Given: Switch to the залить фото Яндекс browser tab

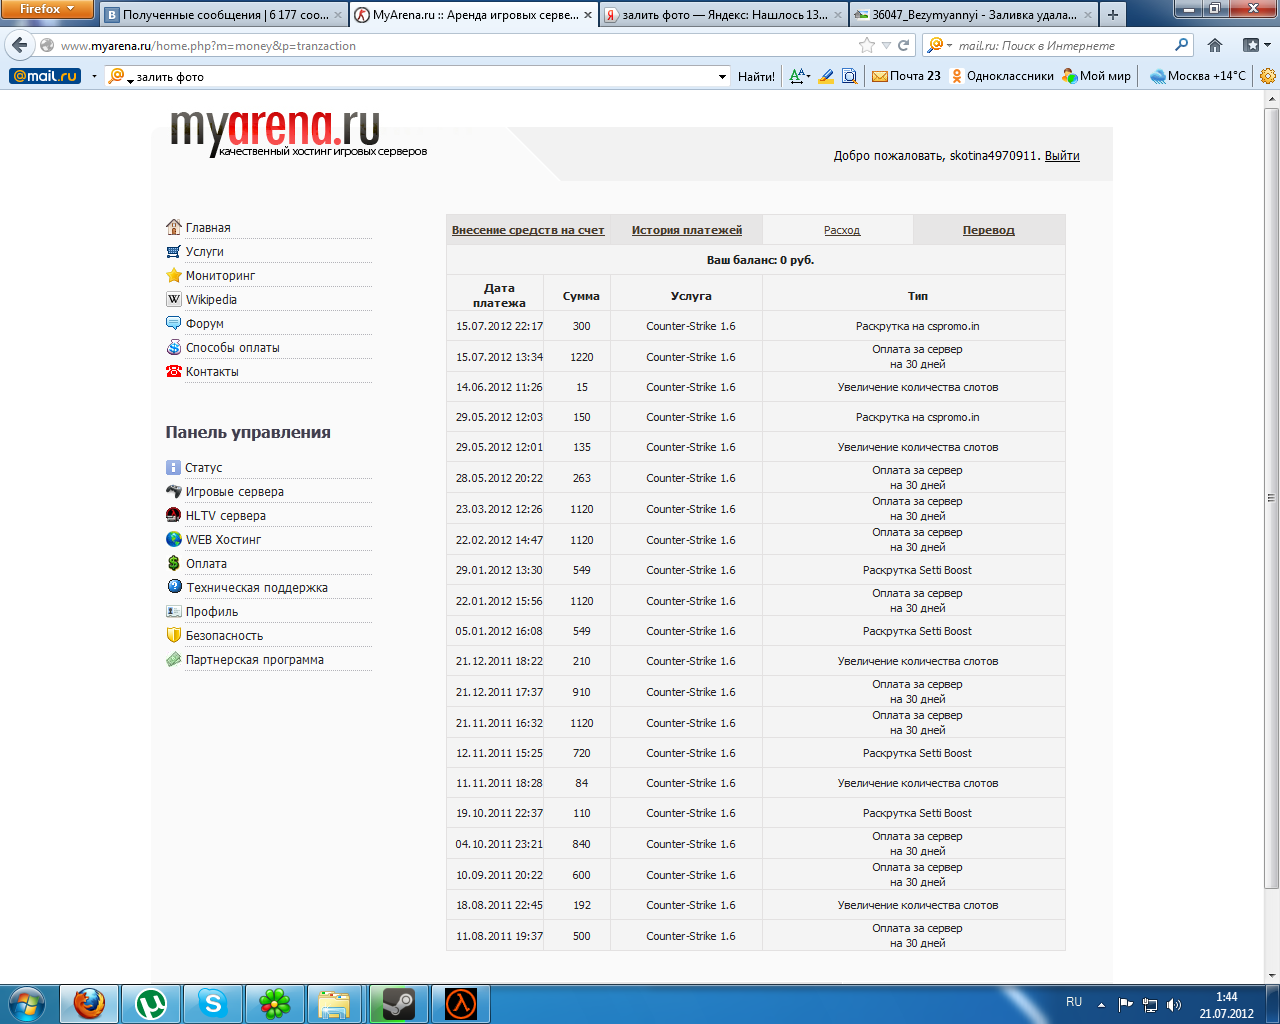Looking at the screenshot, I should (724, 15).
